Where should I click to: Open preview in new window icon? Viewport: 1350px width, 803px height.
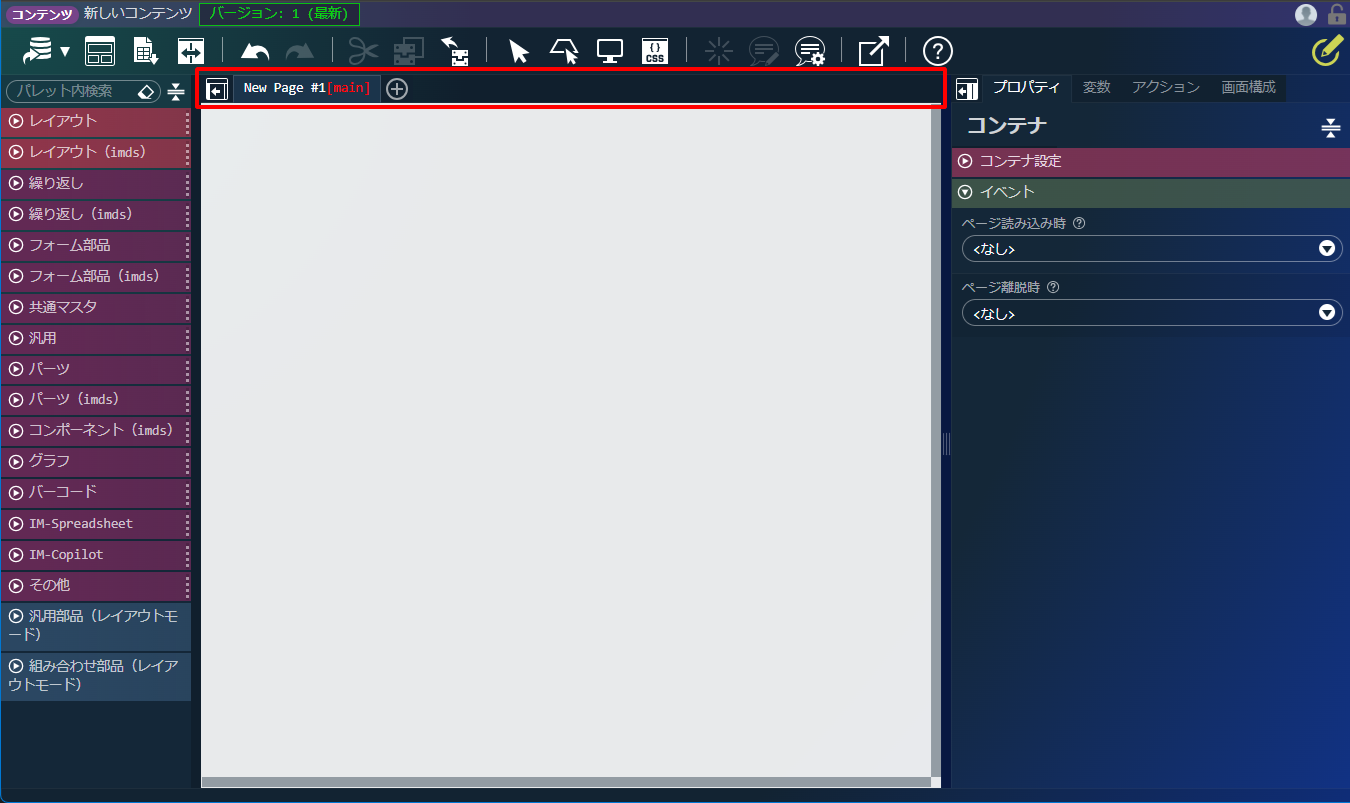click(x=873, y=52)
